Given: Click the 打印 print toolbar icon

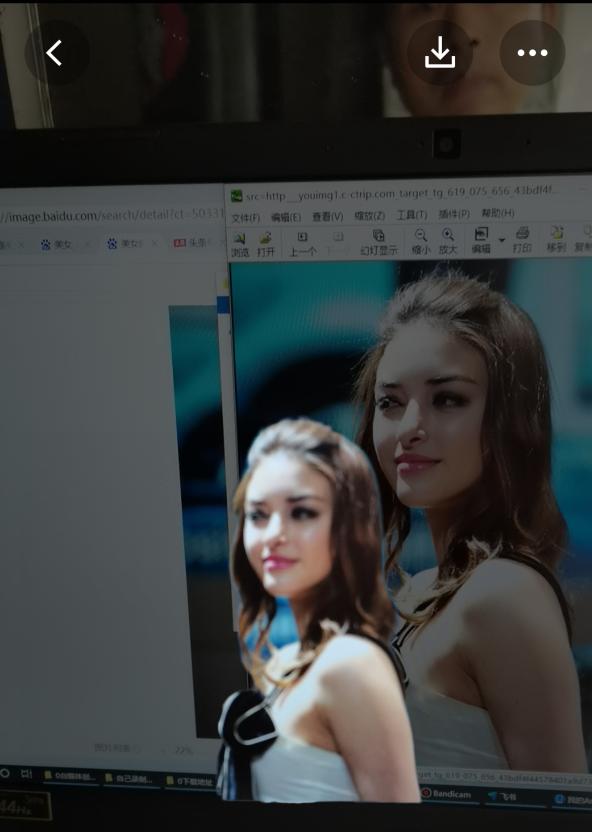Looking at the screenshot, I should point(523,240).
